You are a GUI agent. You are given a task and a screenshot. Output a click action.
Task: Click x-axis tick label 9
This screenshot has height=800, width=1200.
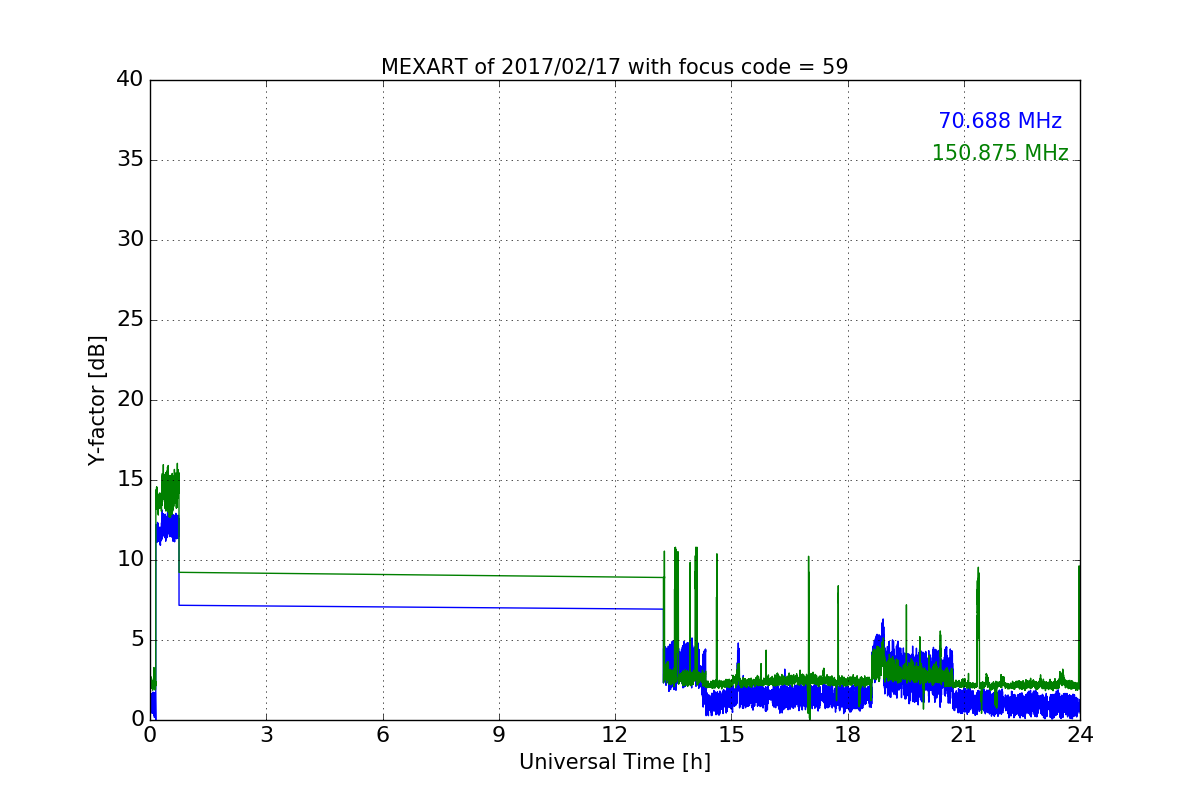[499, 734]
